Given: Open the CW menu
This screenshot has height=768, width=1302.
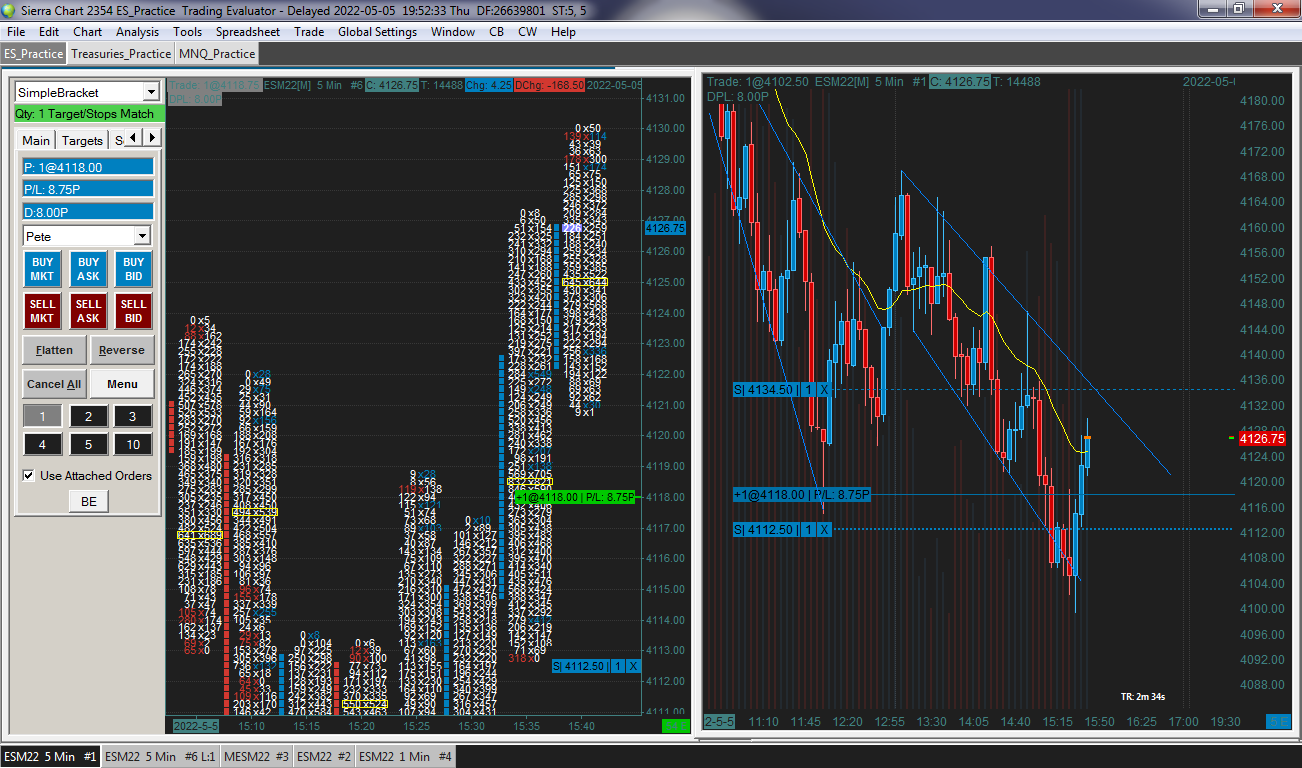Looking at the screenshot, I should (527, 31).
